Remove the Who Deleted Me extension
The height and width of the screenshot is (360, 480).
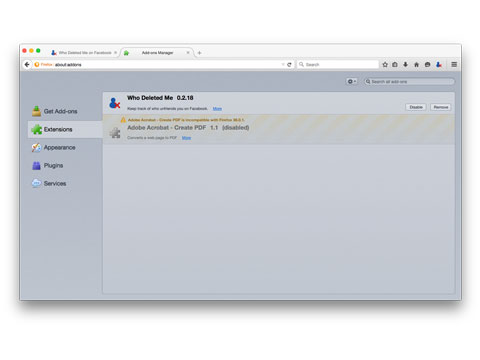[x=441, y=107]
